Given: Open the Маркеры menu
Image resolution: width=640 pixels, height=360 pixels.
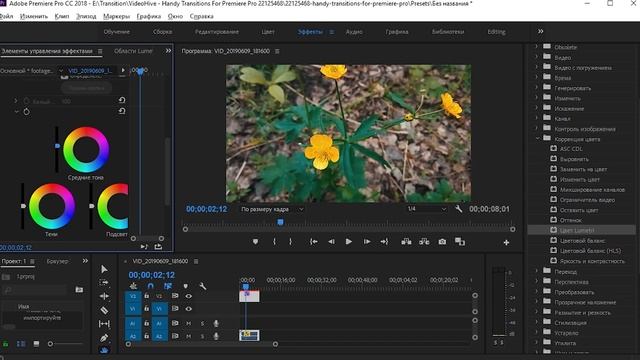Looking at the screenshot, I should click(x=116, y=16).
